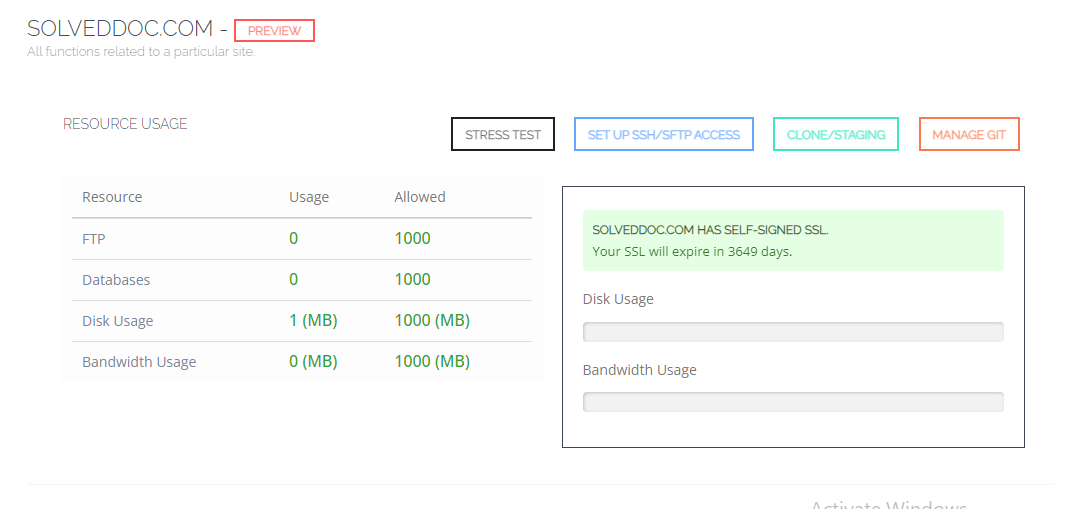
Task: Select the FTP row label
Action: click(x=94, y=239)
